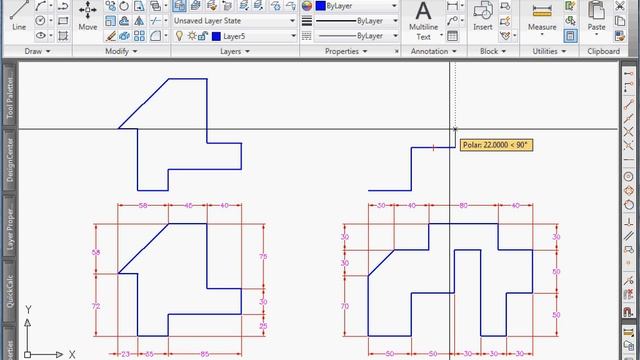Expand the Draw panel
The image size is (640, 360).
click(38, 51)
